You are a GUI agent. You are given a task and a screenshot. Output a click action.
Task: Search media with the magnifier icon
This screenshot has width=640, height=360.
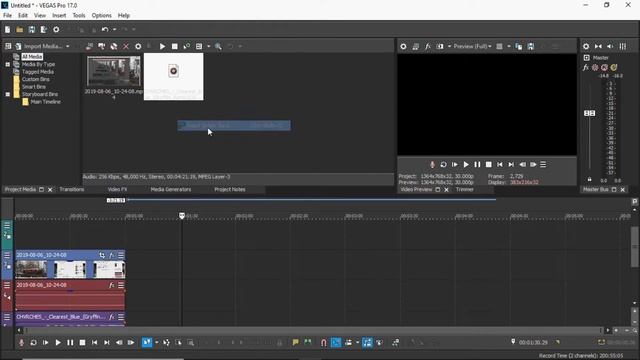218,46
